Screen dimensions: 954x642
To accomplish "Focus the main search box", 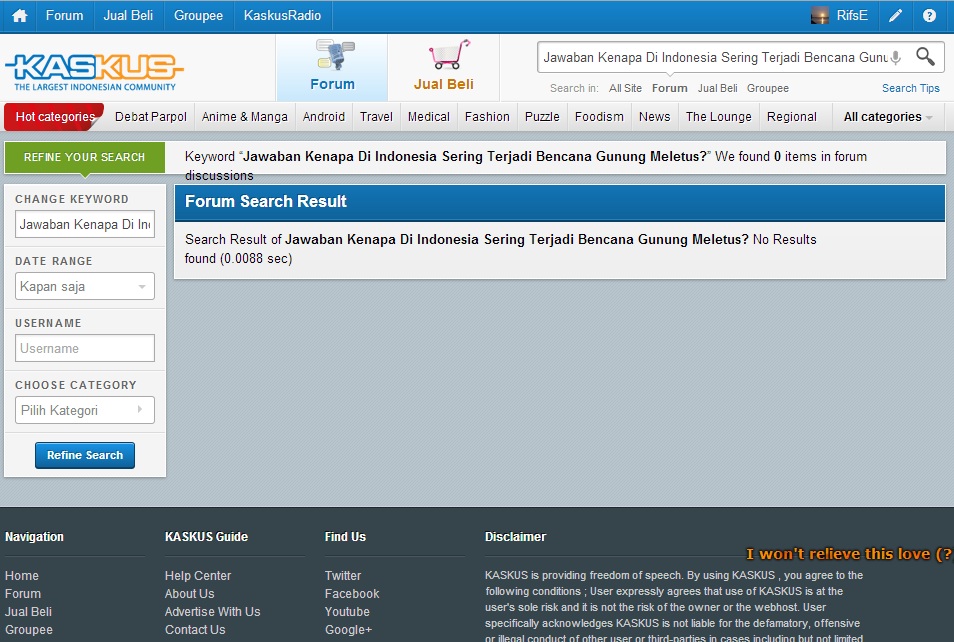I will [x=715, y=58].
